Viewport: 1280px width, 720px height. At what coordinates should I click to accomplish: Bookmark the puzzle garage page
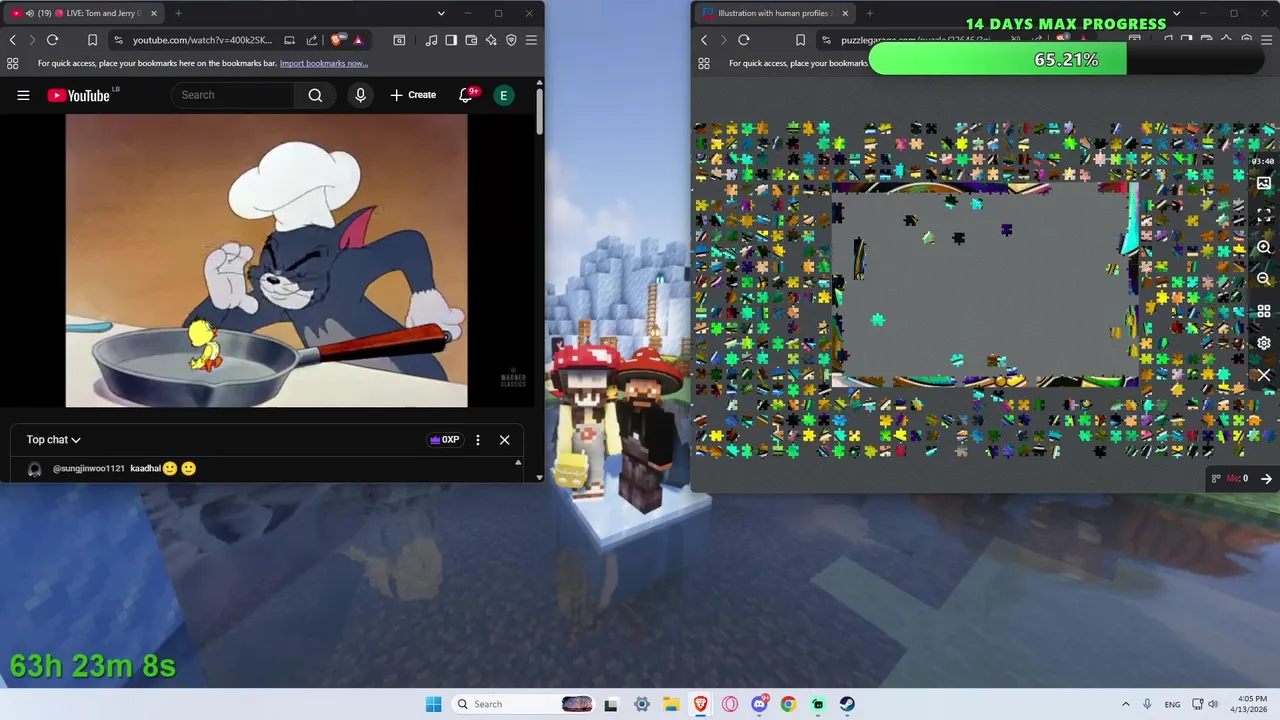tap(800, 40)
